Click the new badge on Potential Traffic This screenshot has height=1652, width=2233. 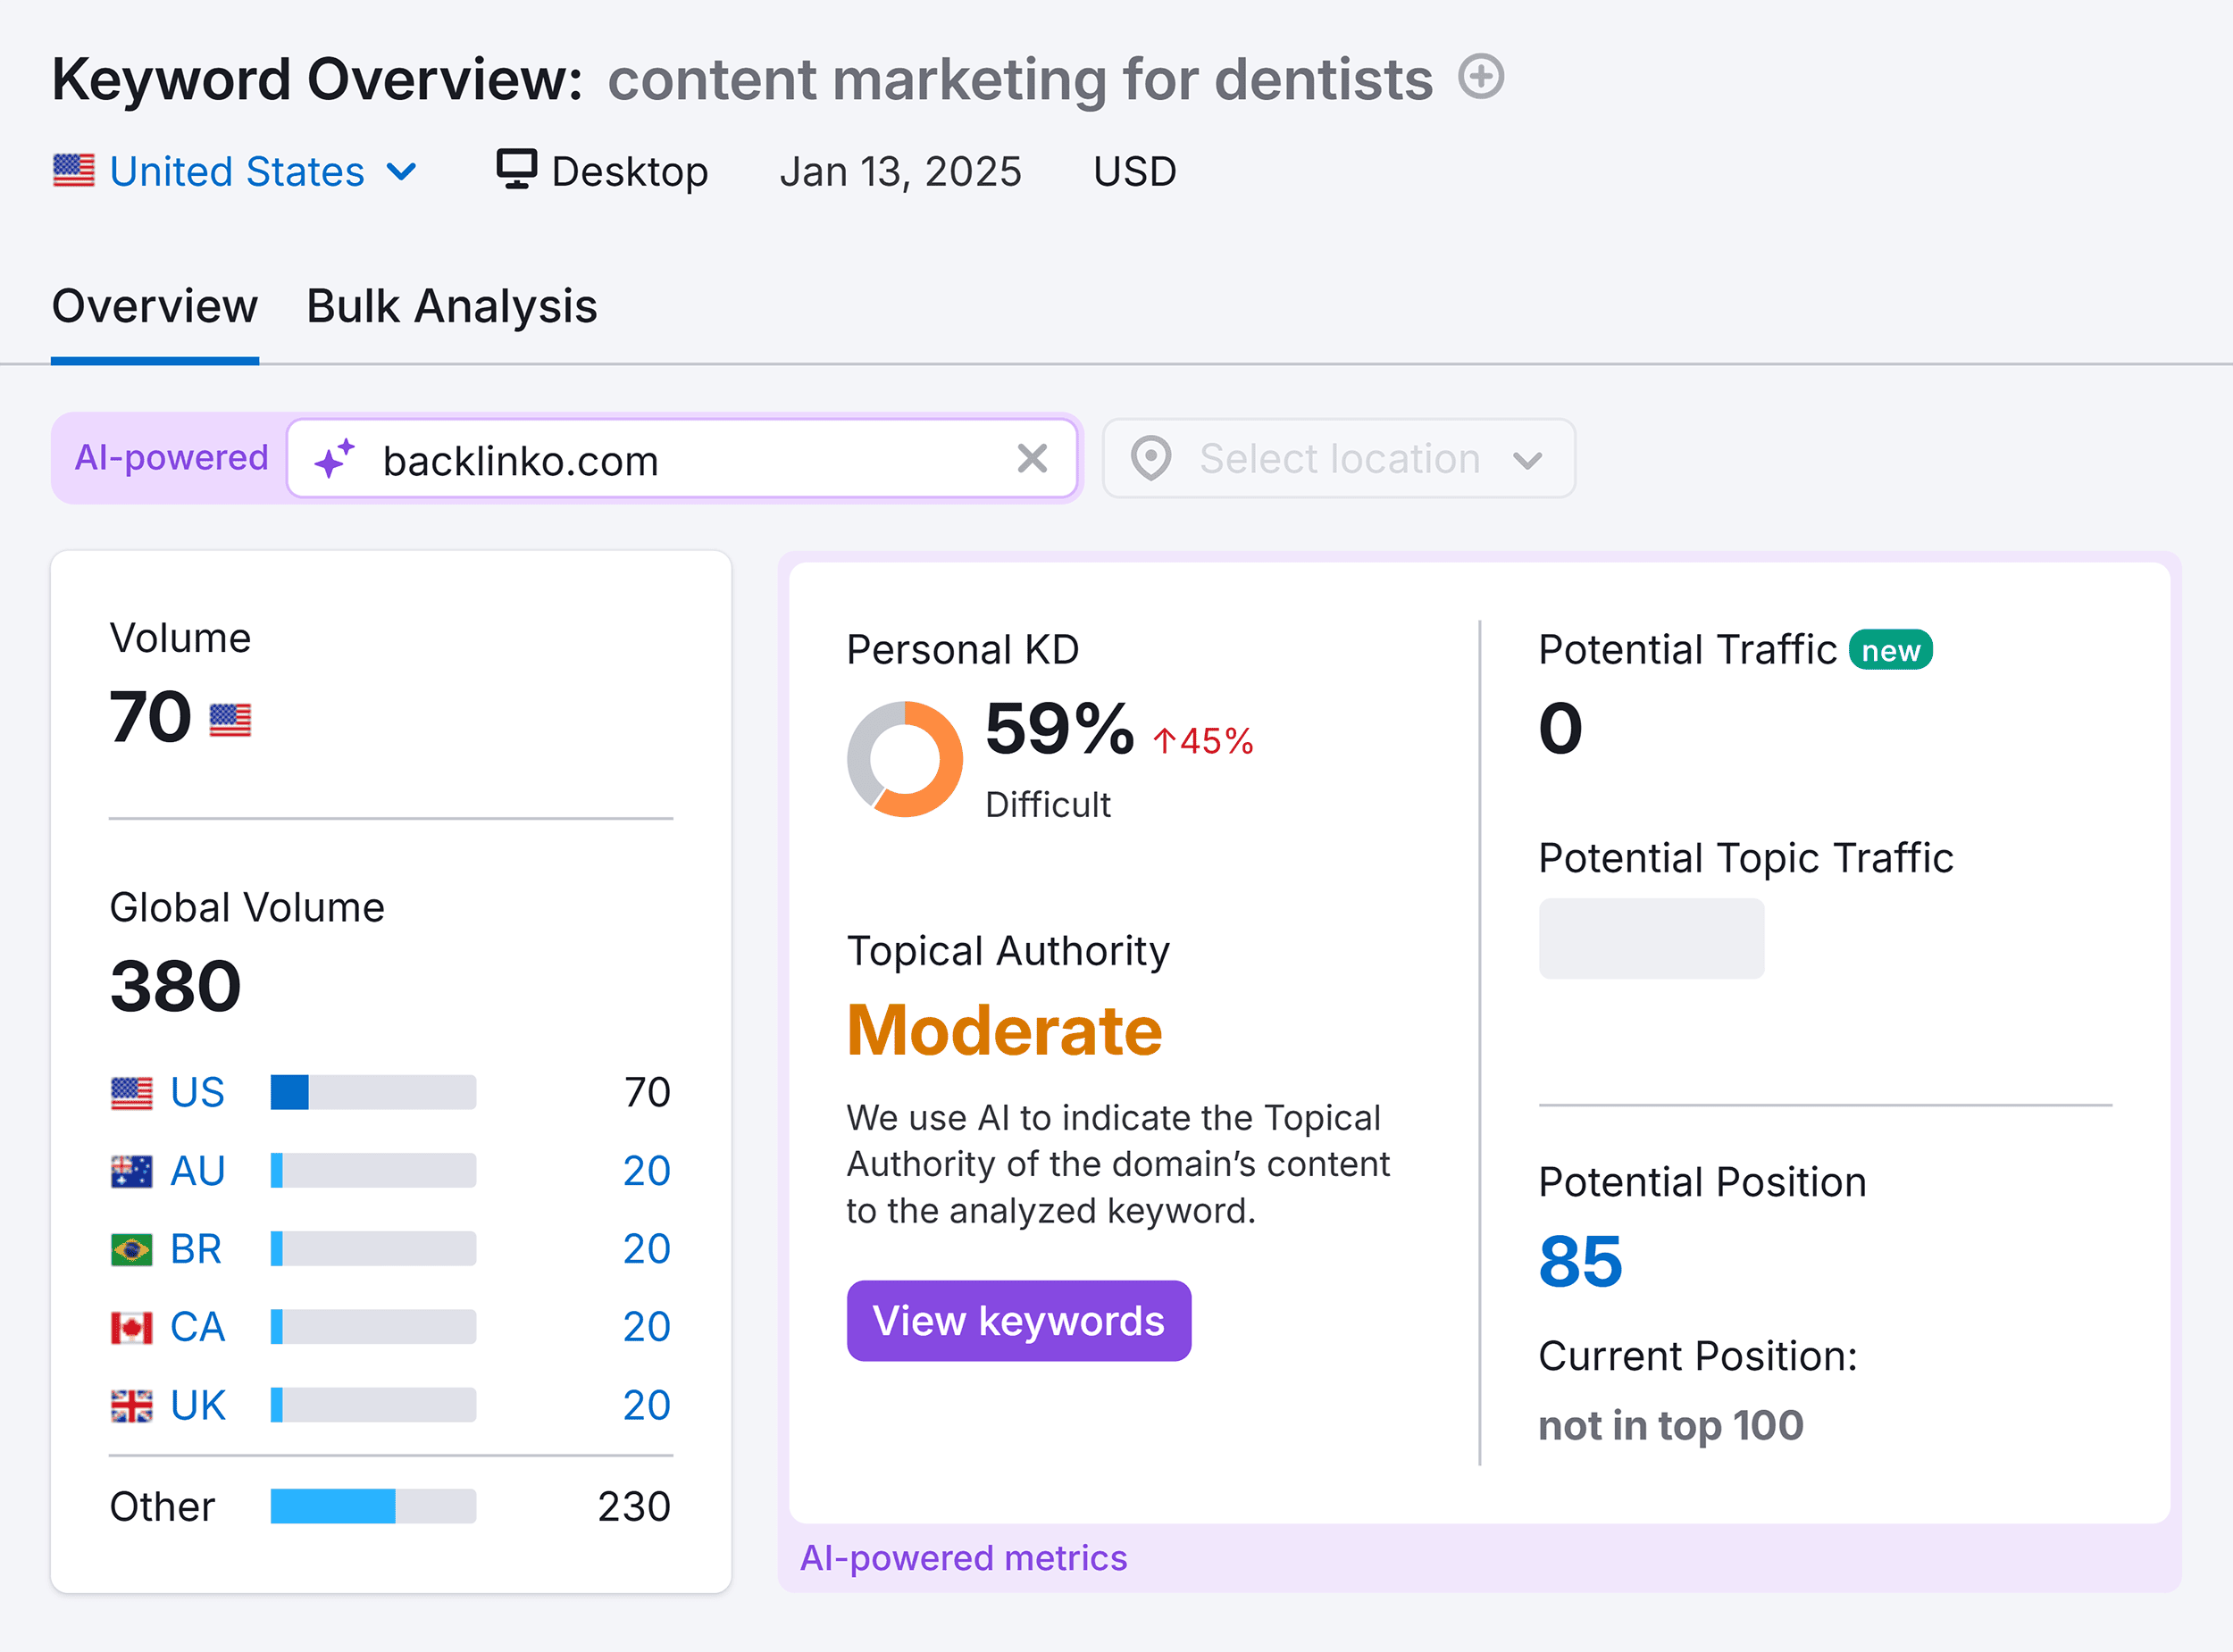click(x=1890, y=649)
